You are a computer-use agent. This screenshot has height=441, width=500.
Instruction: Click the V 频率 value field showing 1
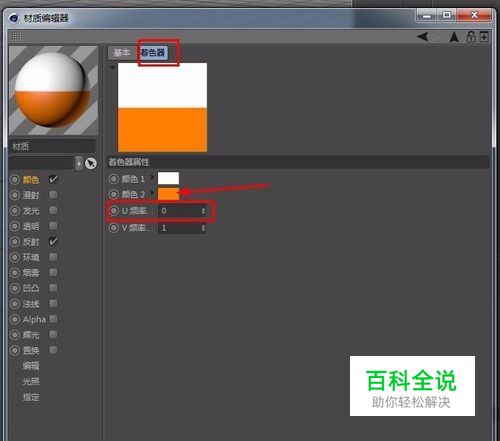[x=182, y=228]
